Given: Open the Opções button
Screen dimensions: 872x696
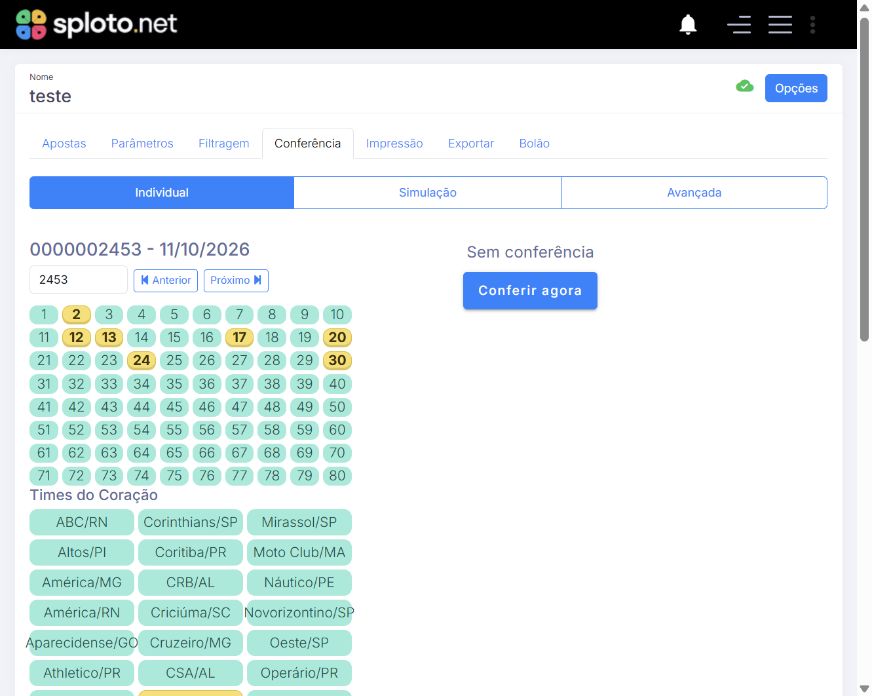Looking at the screenshot, I should (796, 88).
